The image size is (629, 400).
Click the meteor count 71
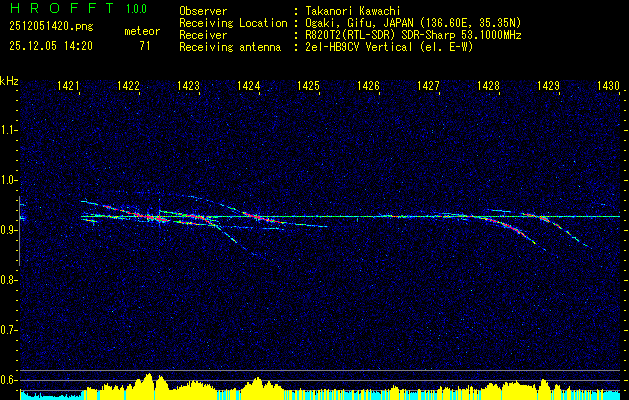click(145, 46)
